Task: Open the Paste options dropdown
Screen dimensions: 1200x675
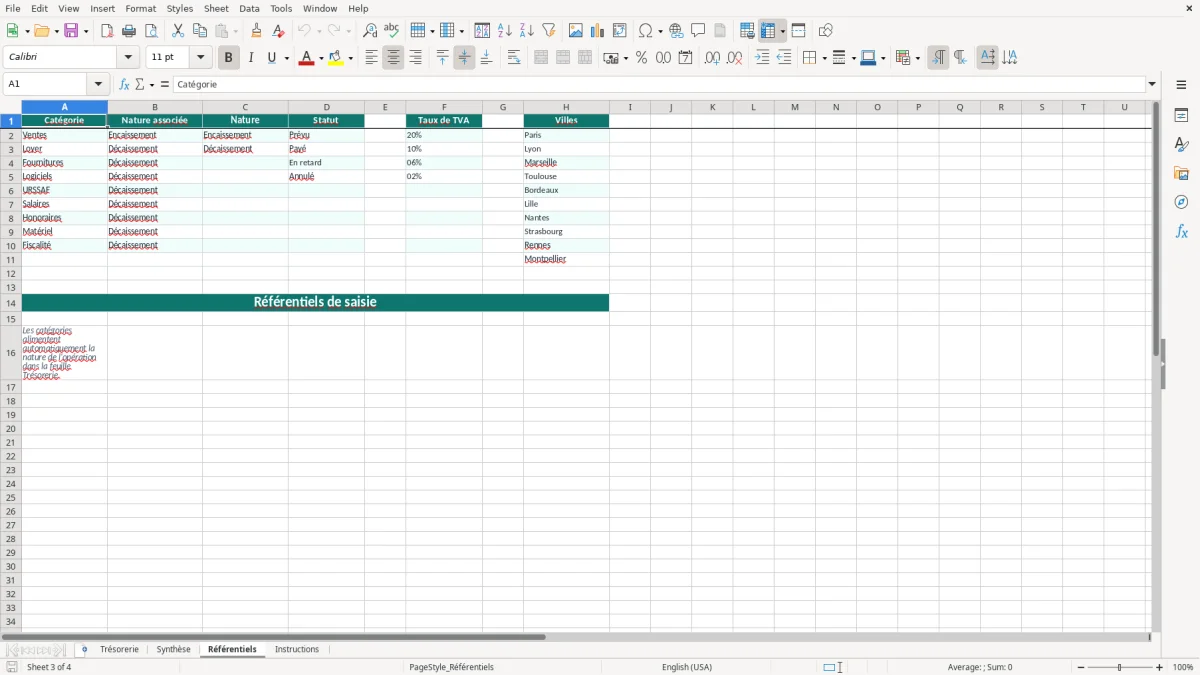Action: 235,31
